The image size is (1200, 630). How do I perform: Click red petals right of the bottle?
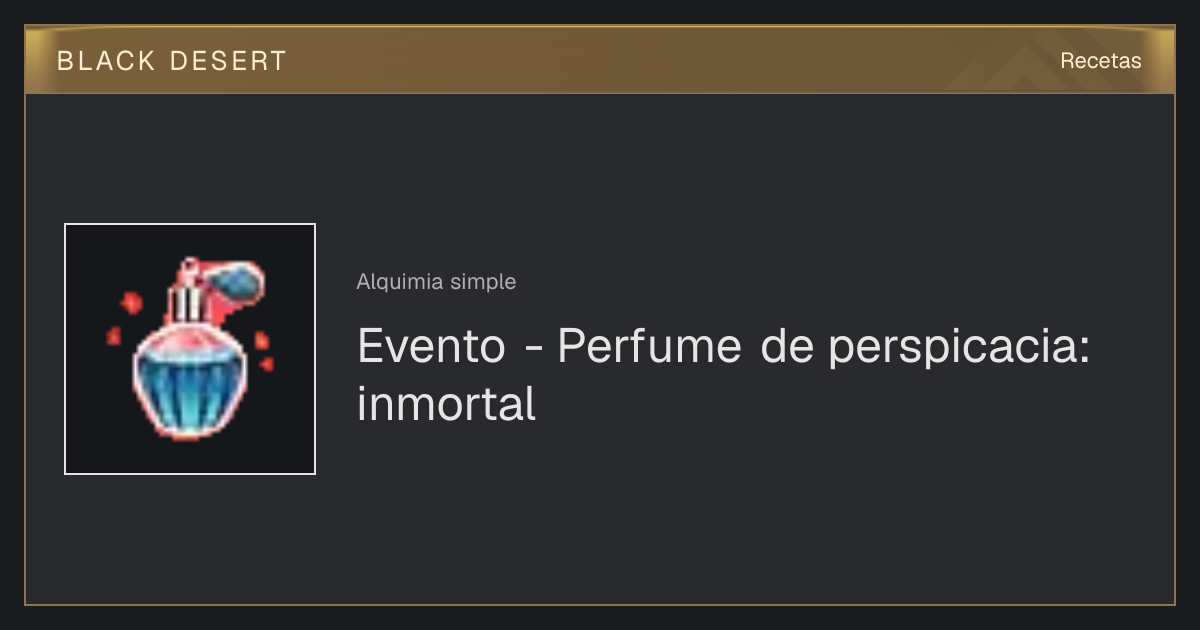pos(264,350)
